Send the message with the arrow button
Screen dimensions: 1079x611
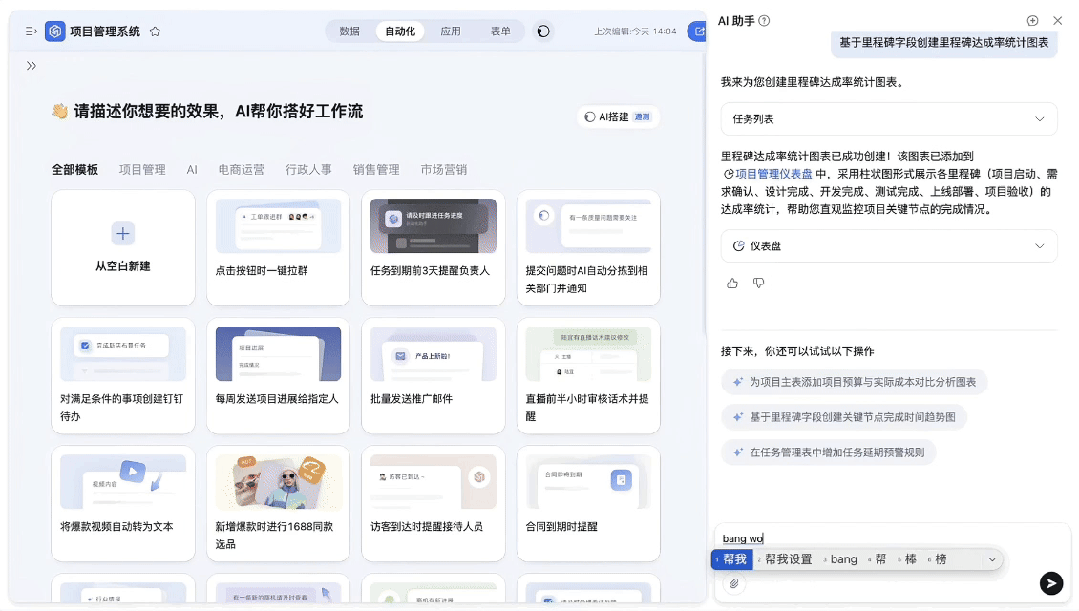tap(1050, 583)
